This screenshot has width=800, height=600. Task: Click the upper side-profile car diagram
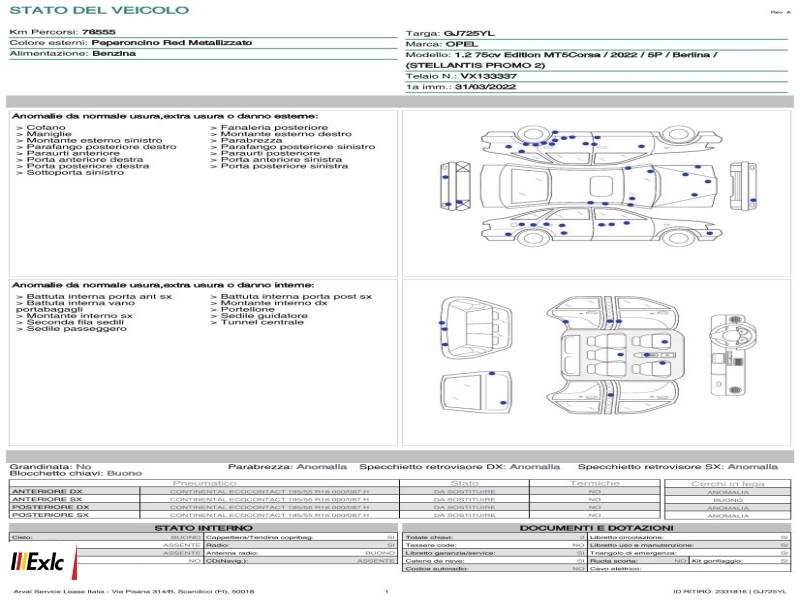point(602,144)
